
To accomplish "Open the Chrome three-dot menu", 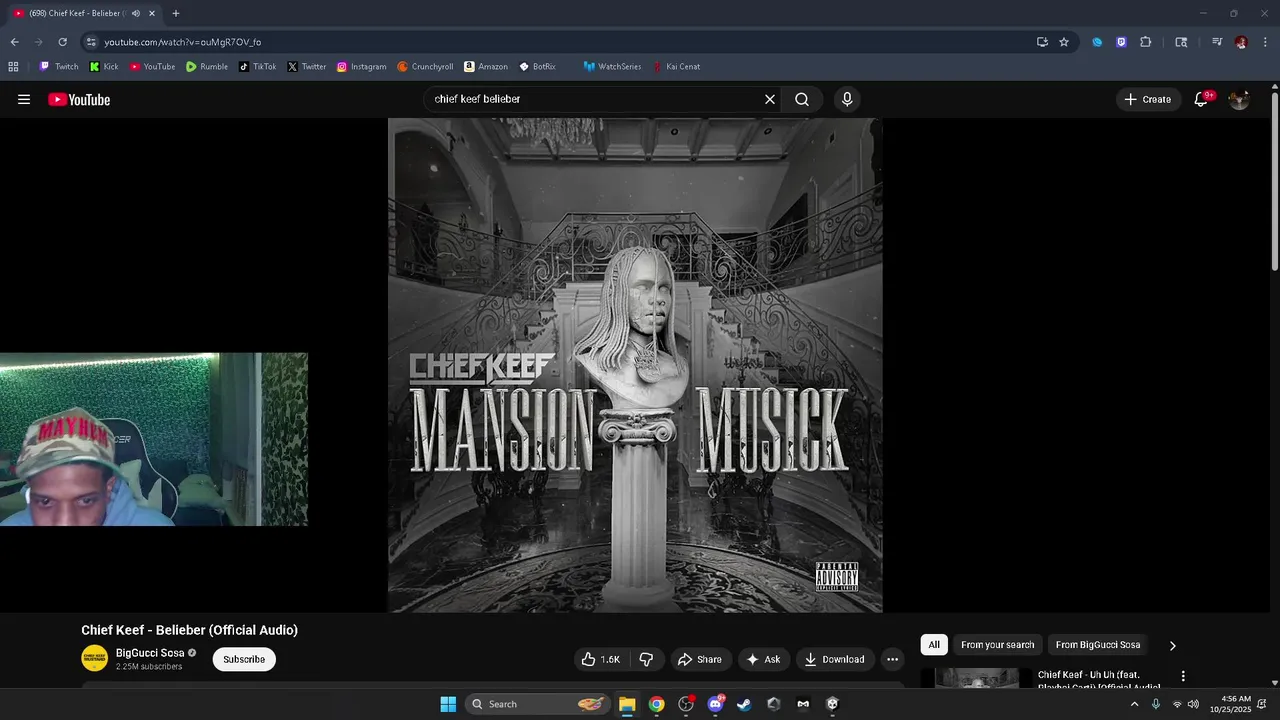I will click(1265, 42).
